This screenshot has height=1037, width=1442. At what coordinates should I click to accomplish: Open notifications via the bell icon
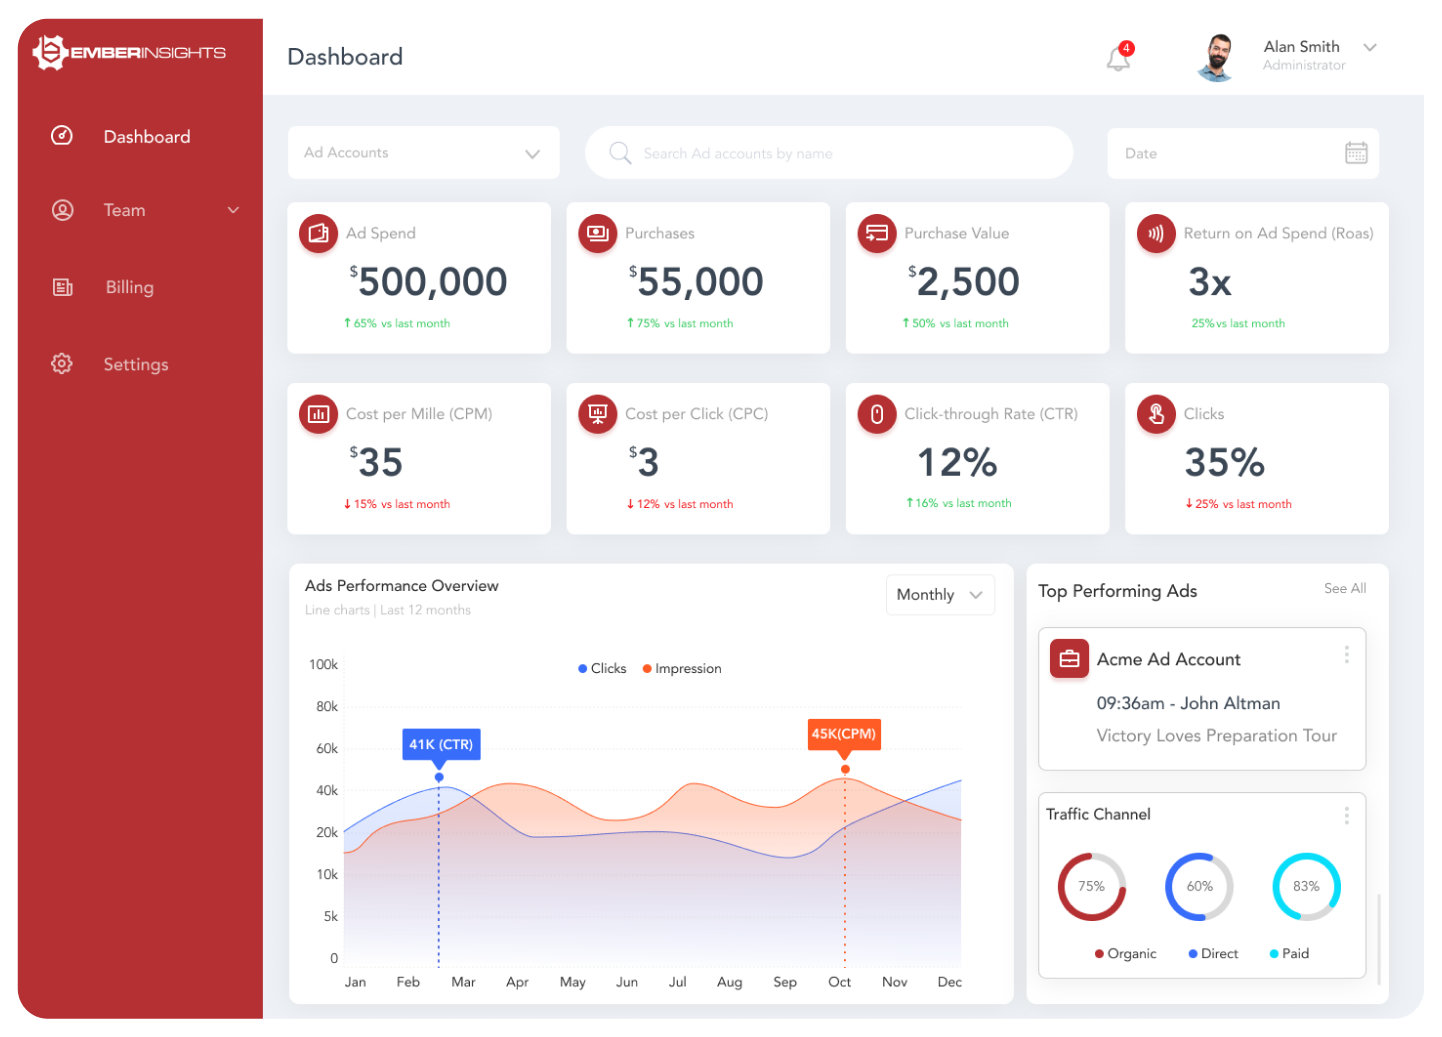pyautogui.click(x=1117, y=57)
